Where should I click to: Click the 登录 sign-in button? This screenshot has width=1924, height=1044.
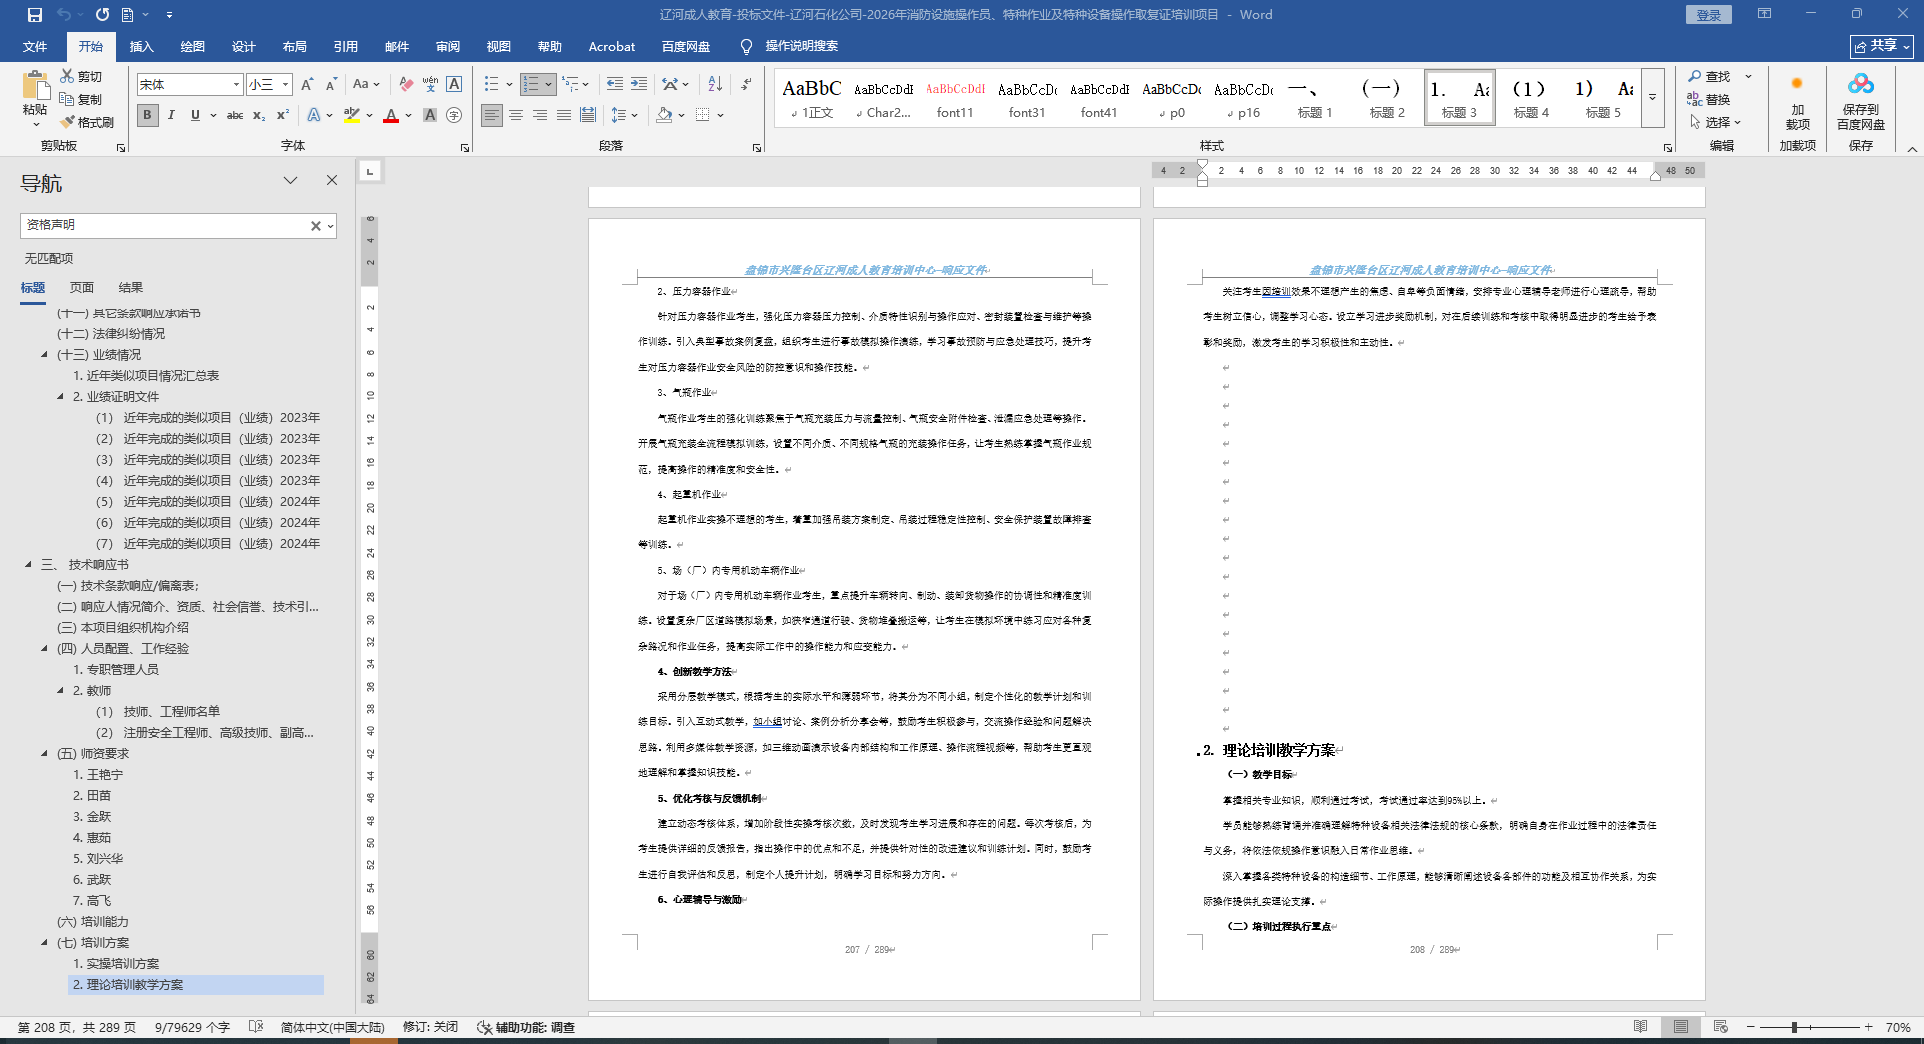(1708, 15)
